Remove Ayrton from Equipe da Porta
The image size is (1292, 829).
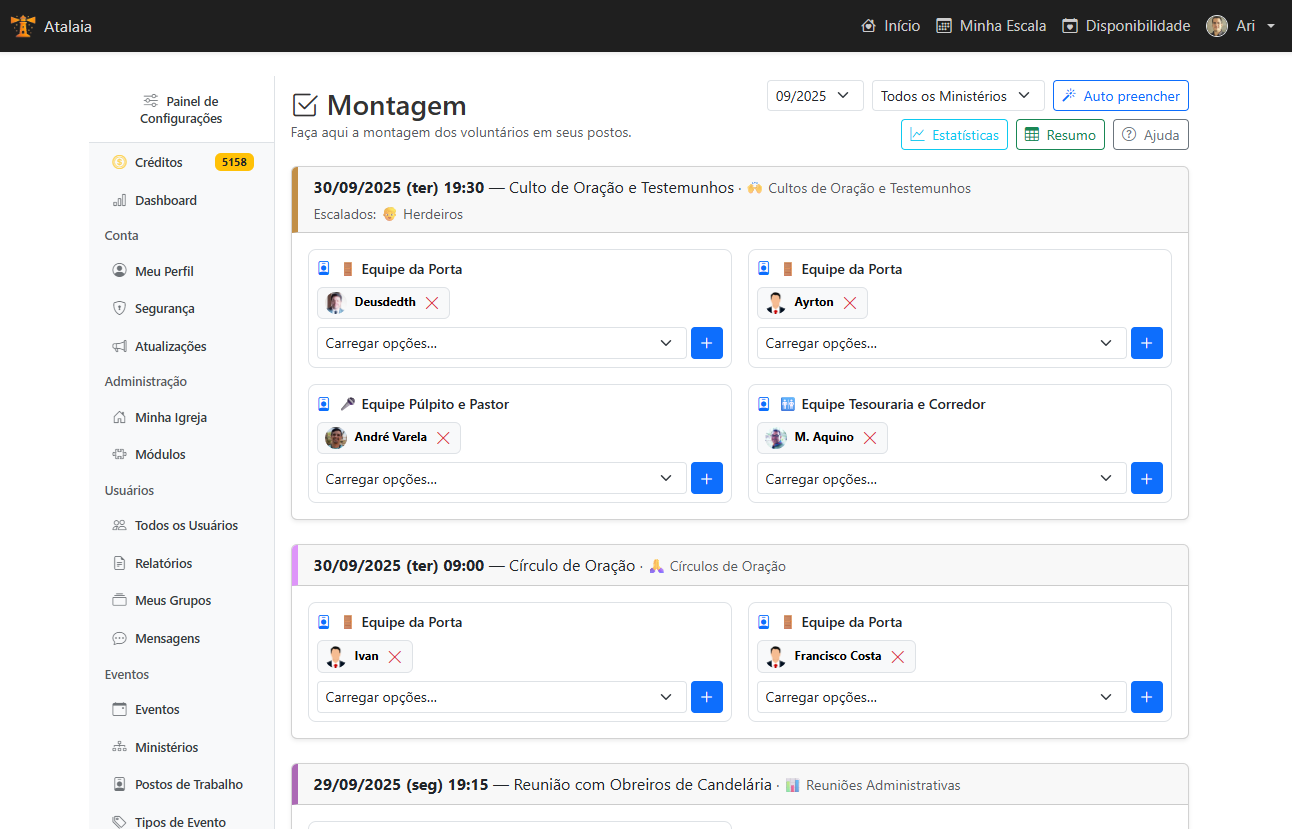coord(850,303)
